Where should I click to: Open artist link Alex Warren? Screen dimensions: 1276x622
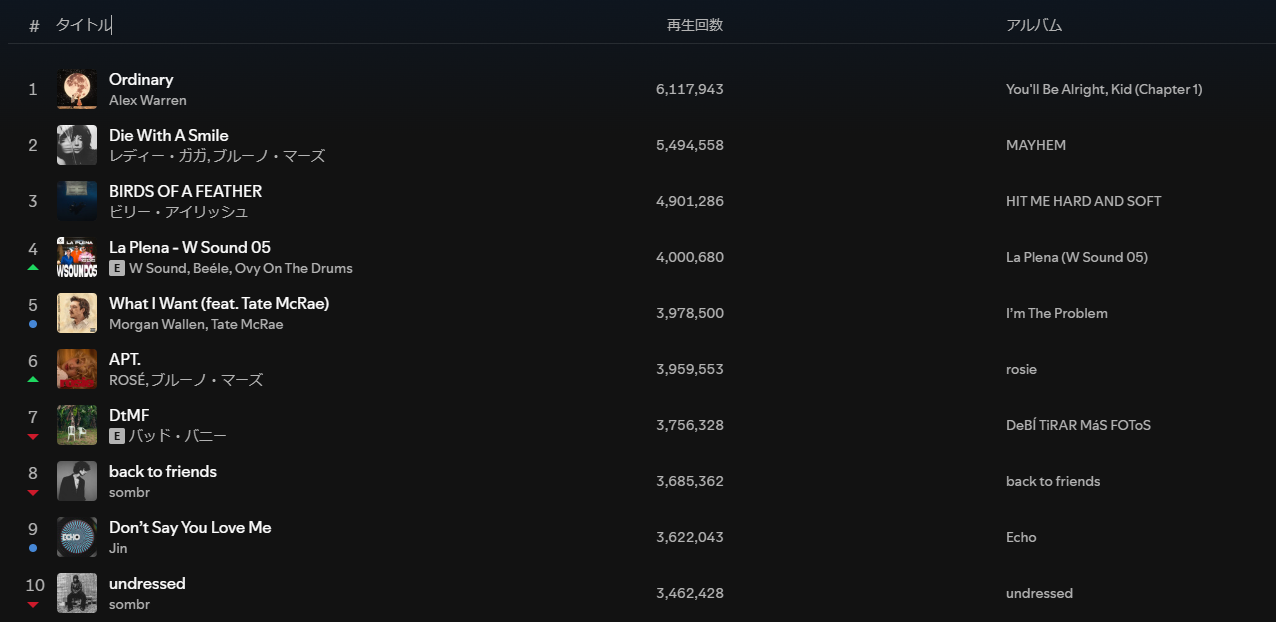[148, 100]
